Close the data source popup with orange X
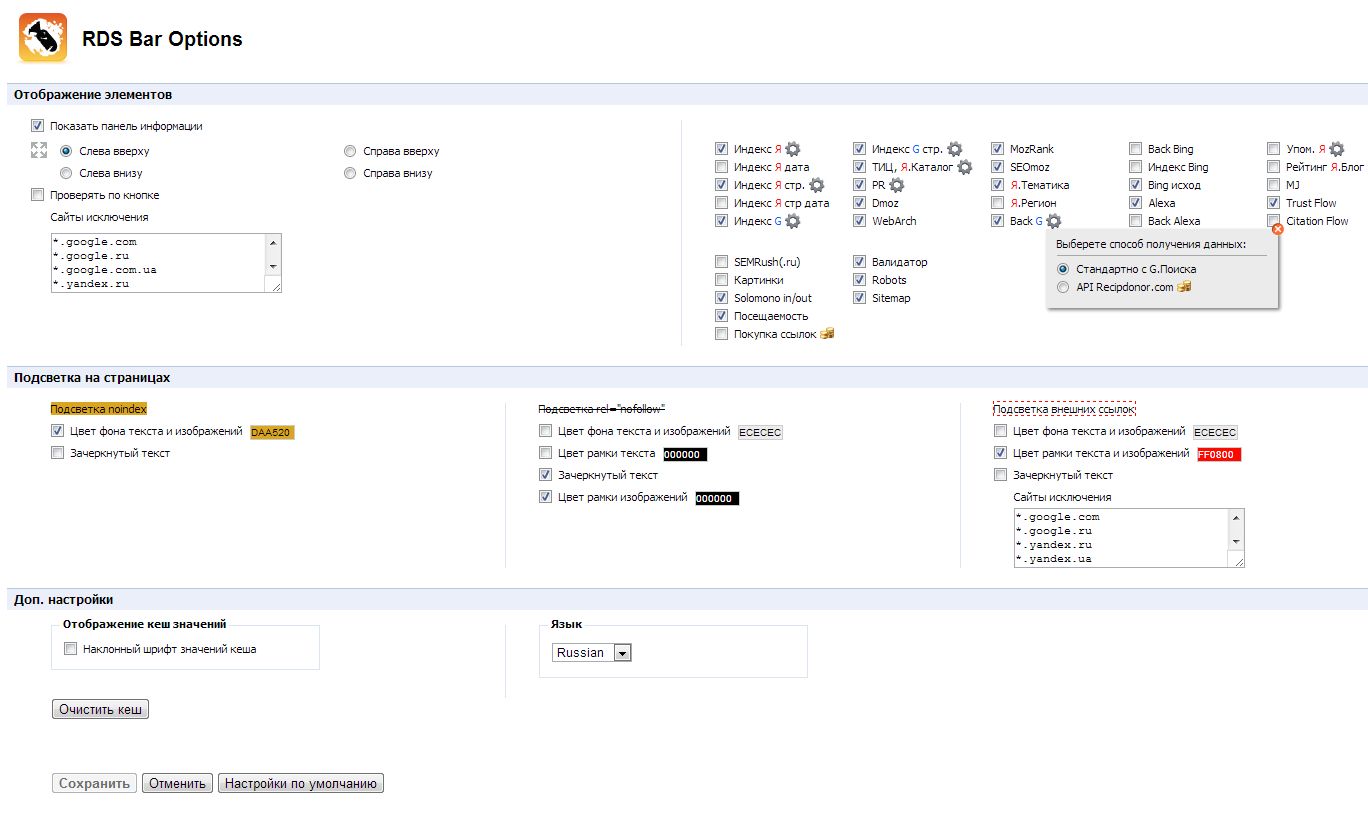The width and height of the screenshot is (1368, 817). click(1277, 229)
